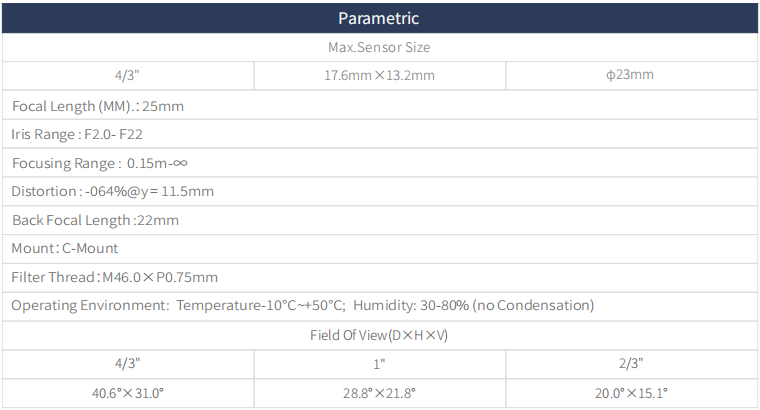Click the Parametric table header
The image size is (760, 410).
(379, 18)
